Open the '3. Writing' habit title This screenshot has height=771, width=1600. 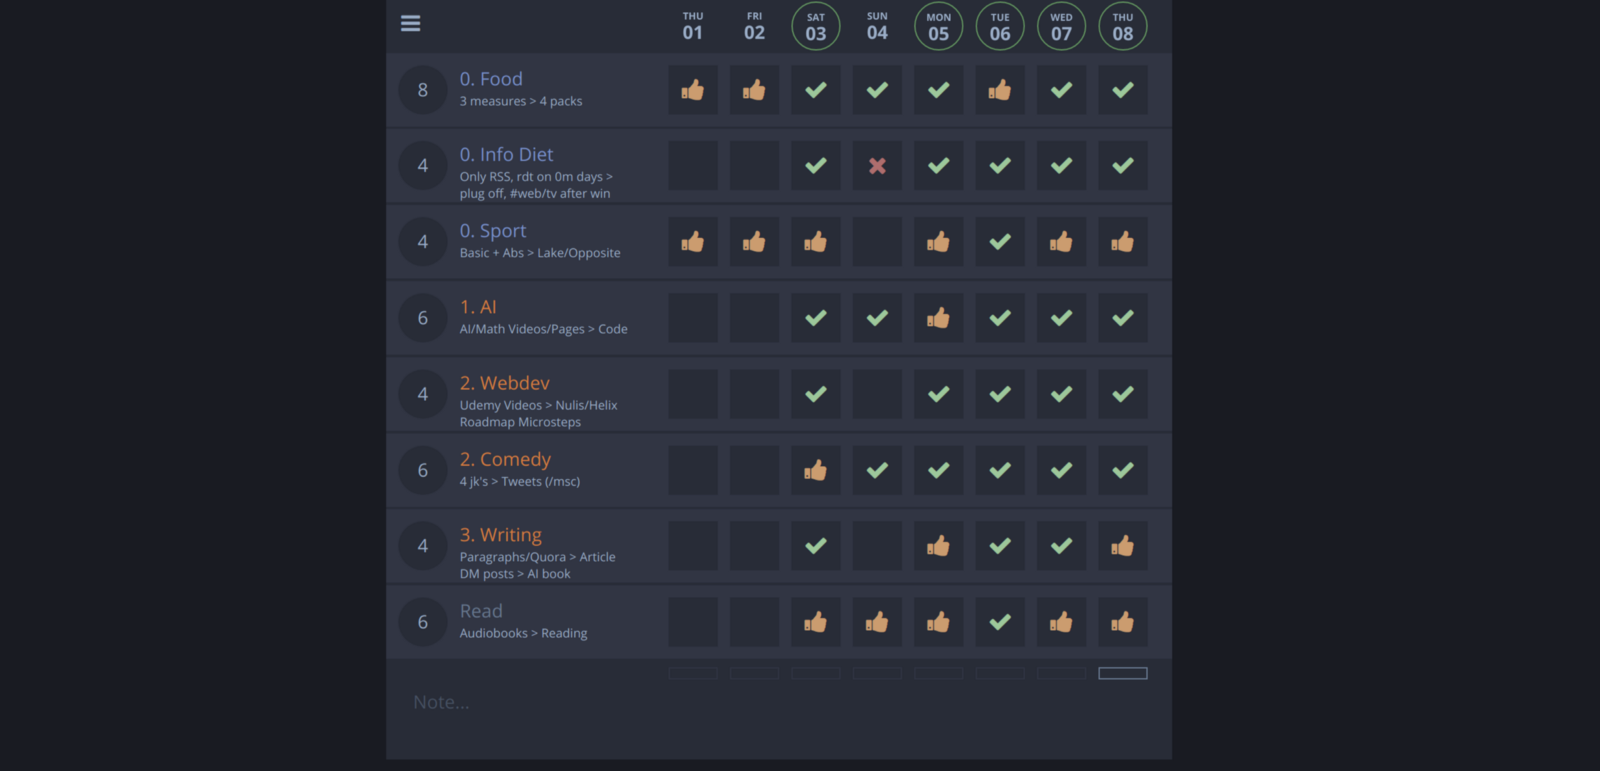tap(500, 535)
